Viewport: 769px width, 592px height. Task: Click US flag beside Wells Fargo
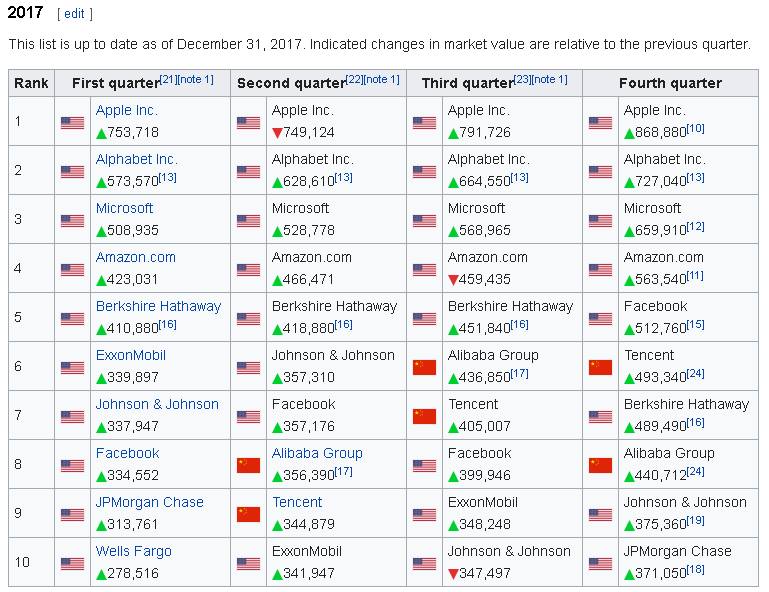73,564
